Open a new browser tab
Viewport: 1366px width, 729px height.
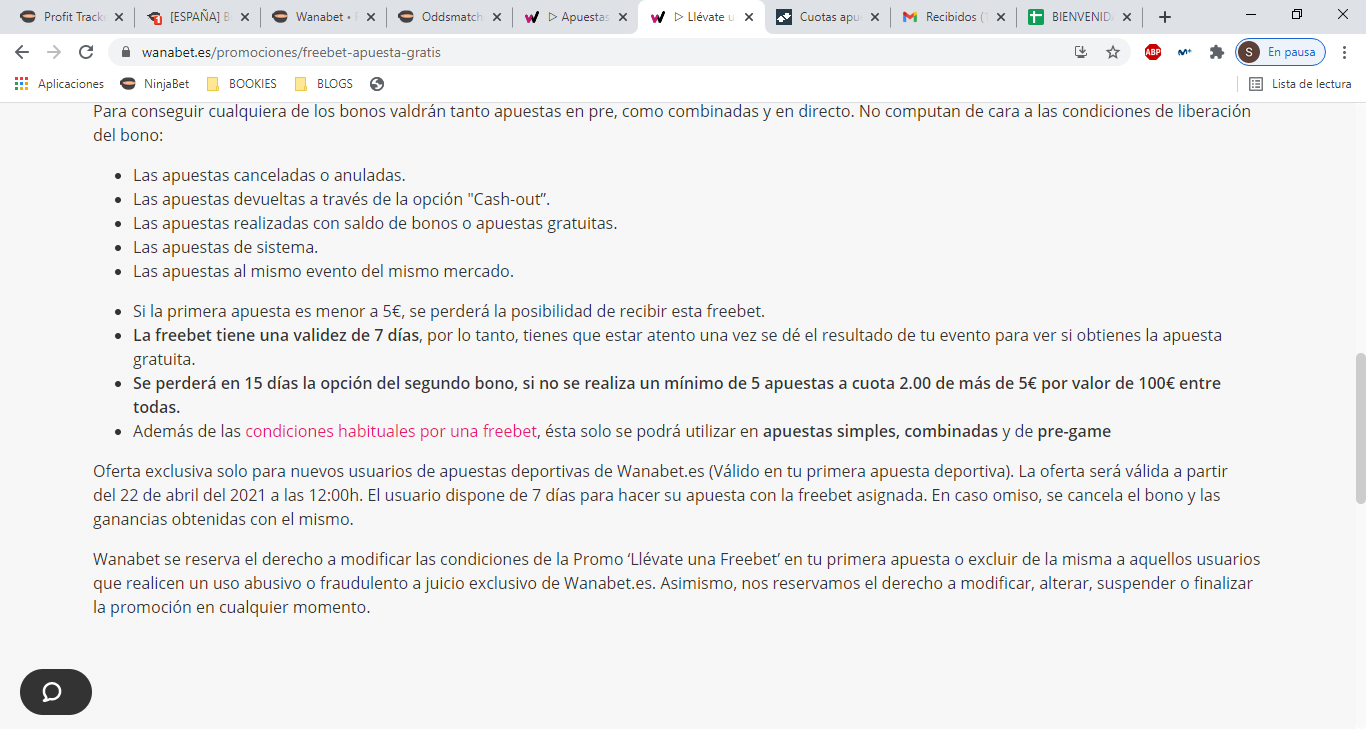1165,17
